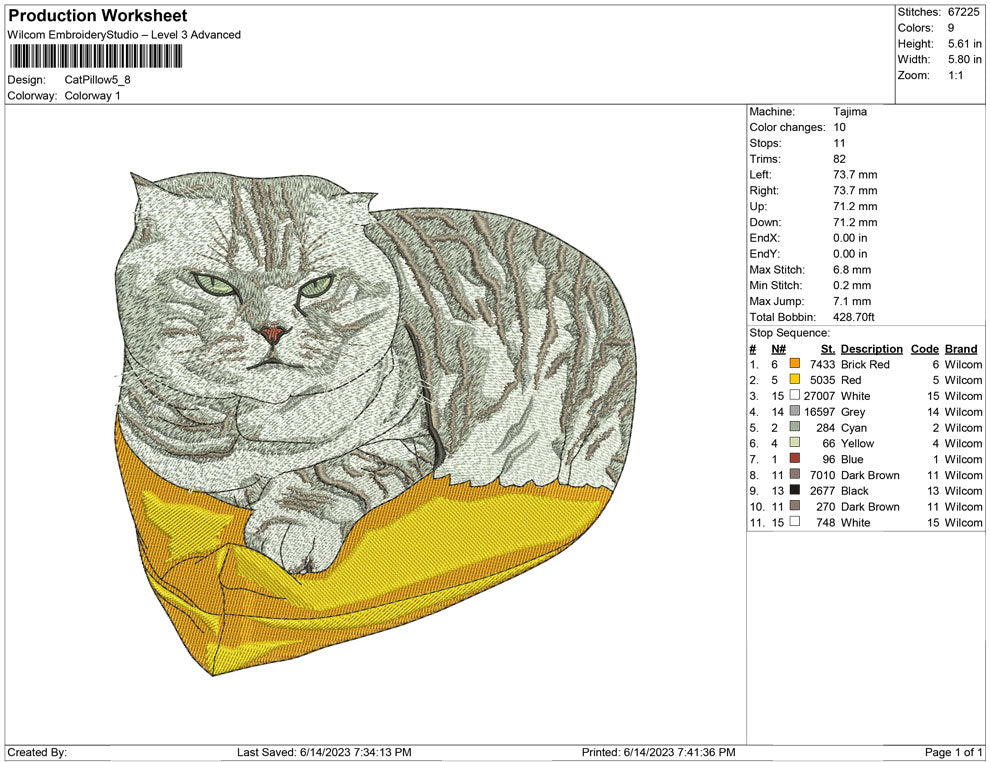Select the Blue thread chip
Image resolution: width=990 pixels, height=762 pixels.
[x=794, y=459]
